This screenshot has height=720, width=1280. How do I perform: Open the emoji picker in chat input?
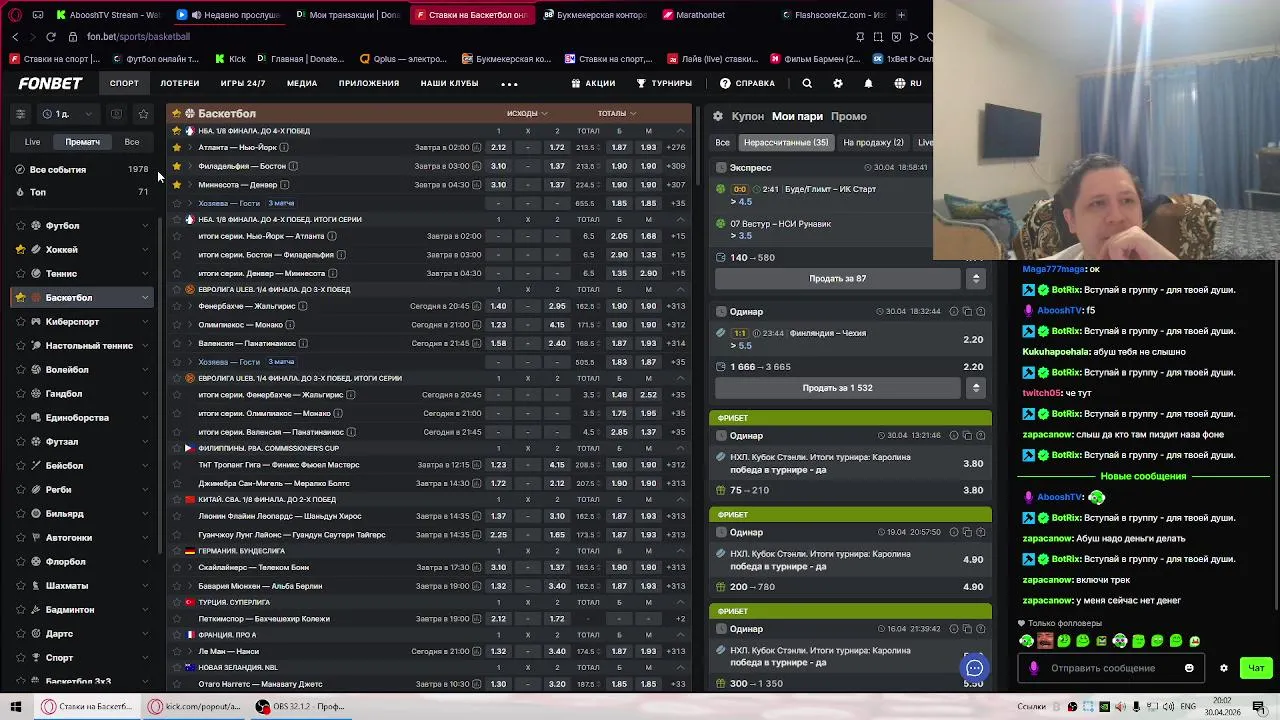(x=1189, y=668)
